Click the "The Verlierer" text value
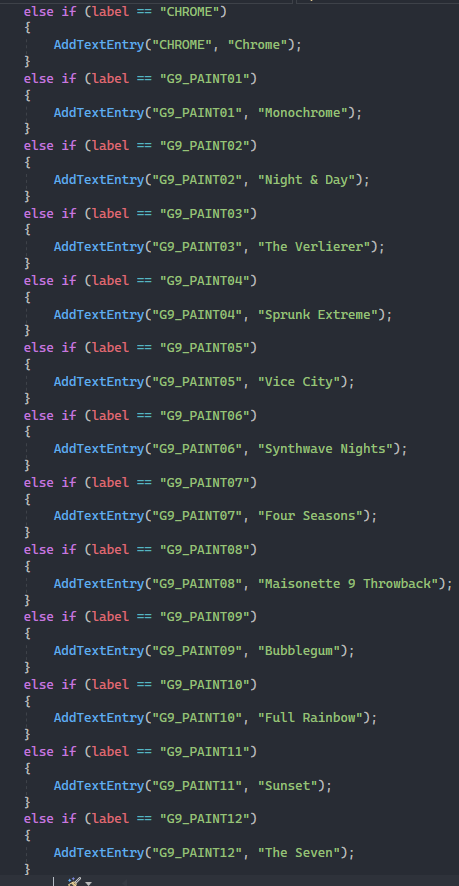The width and height of the screenshot is (459, 886). pyautogui.click(x=314, y=247)
